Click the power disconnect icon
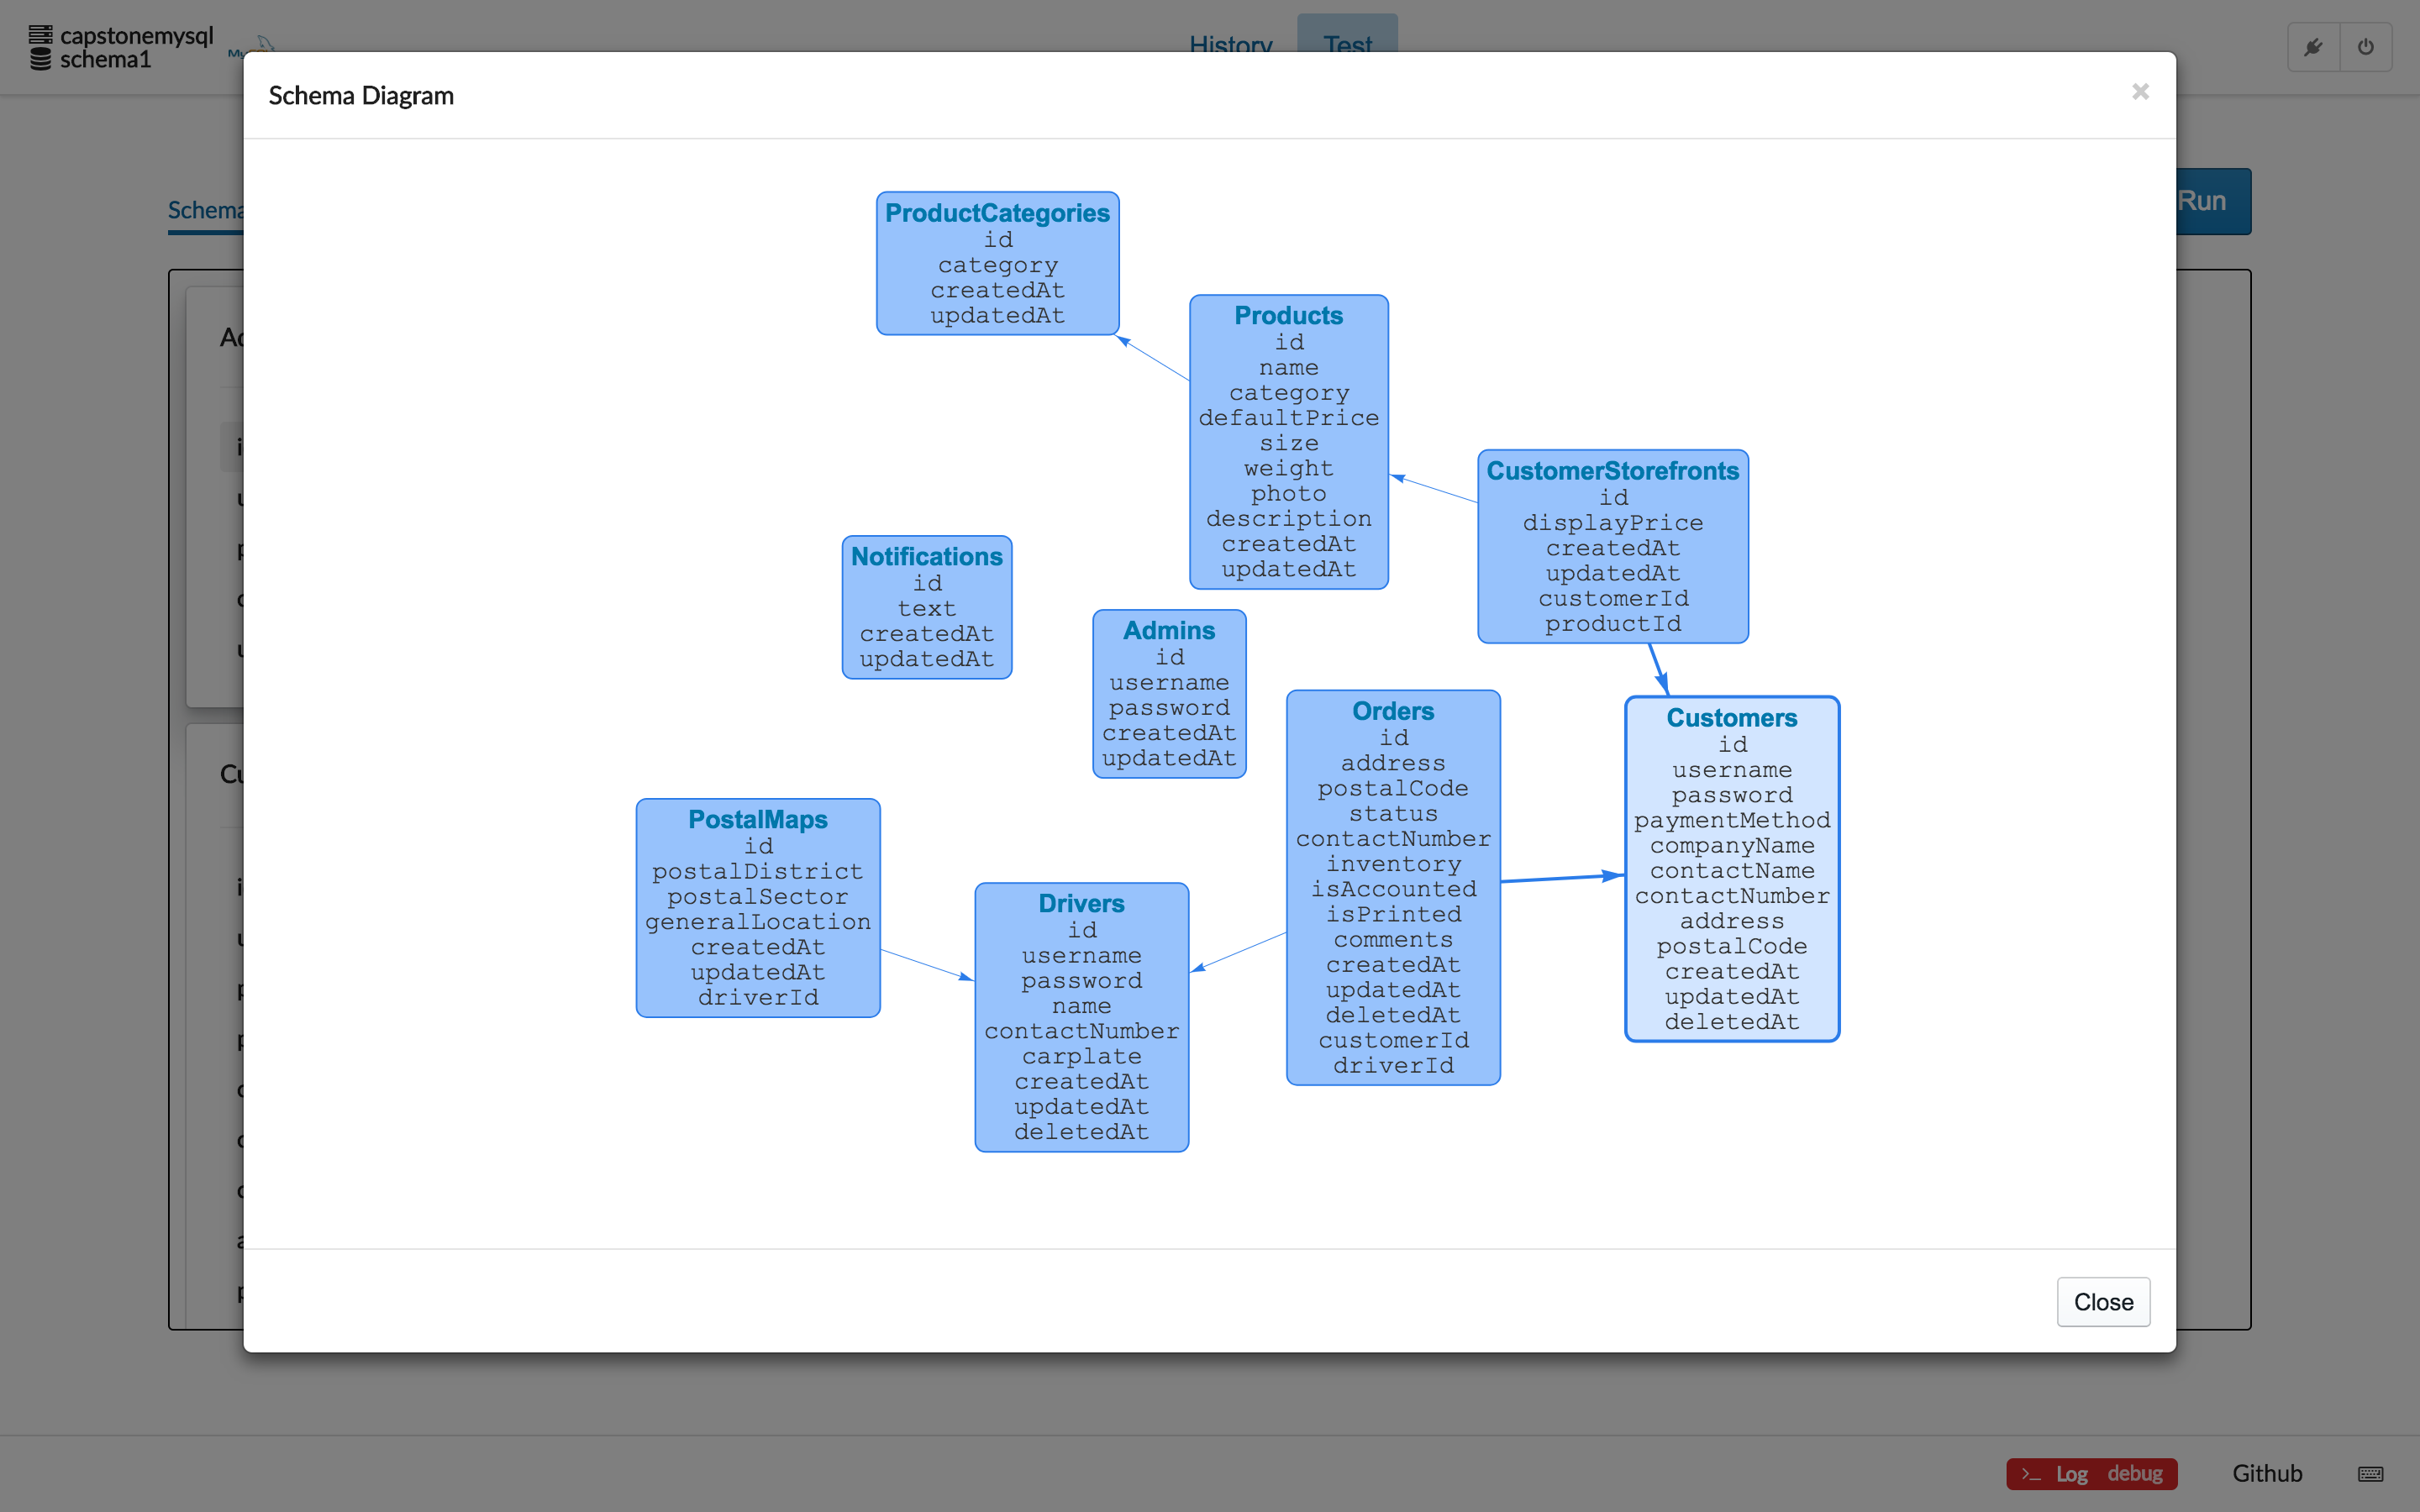 [2365, 47]
